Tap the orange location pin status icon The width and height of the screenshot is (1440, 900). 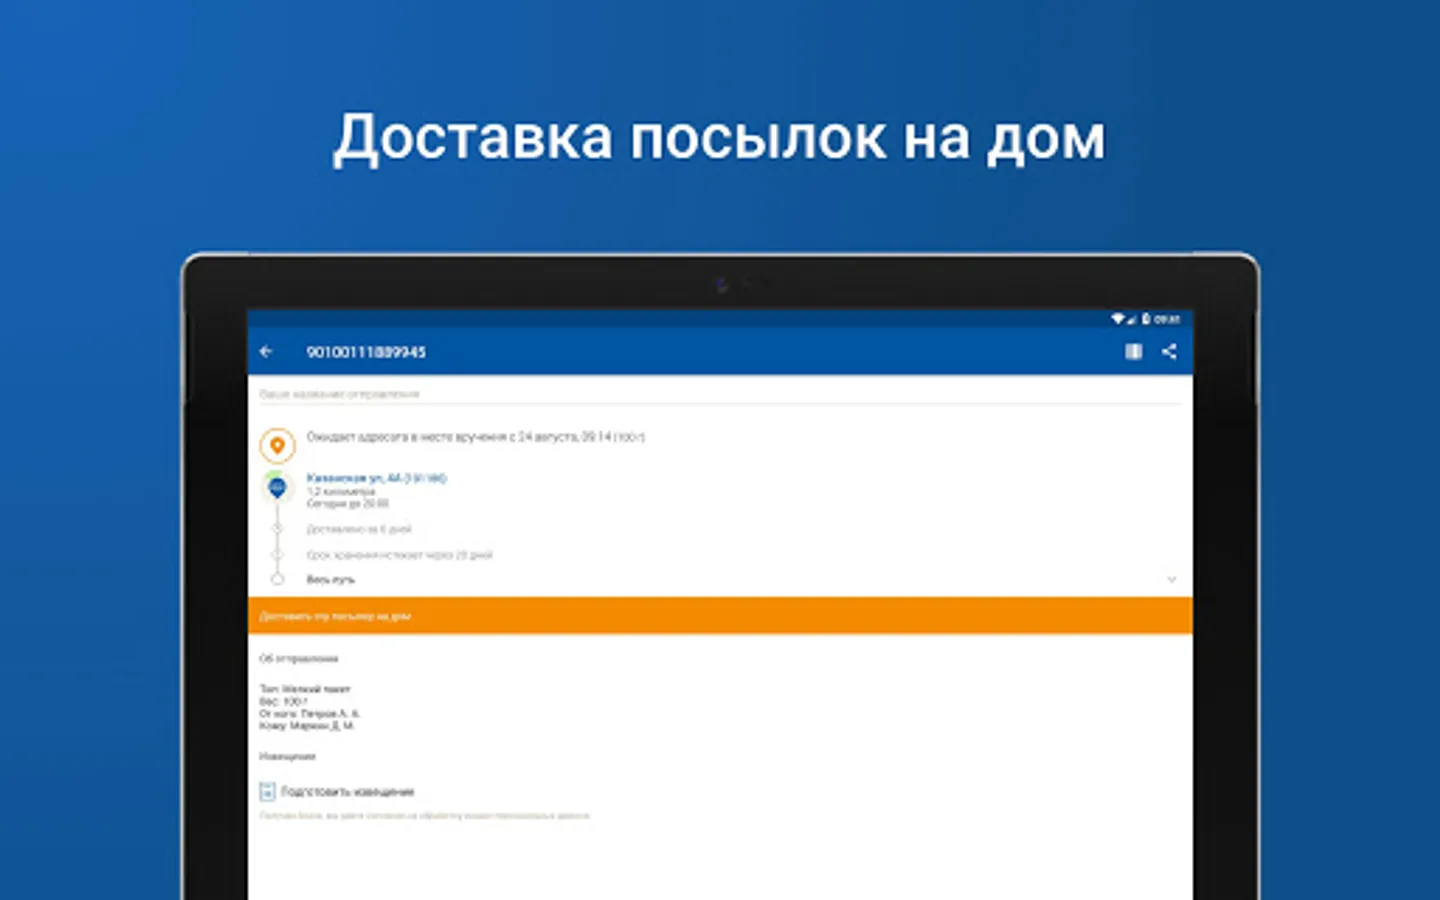click(278, 445)
